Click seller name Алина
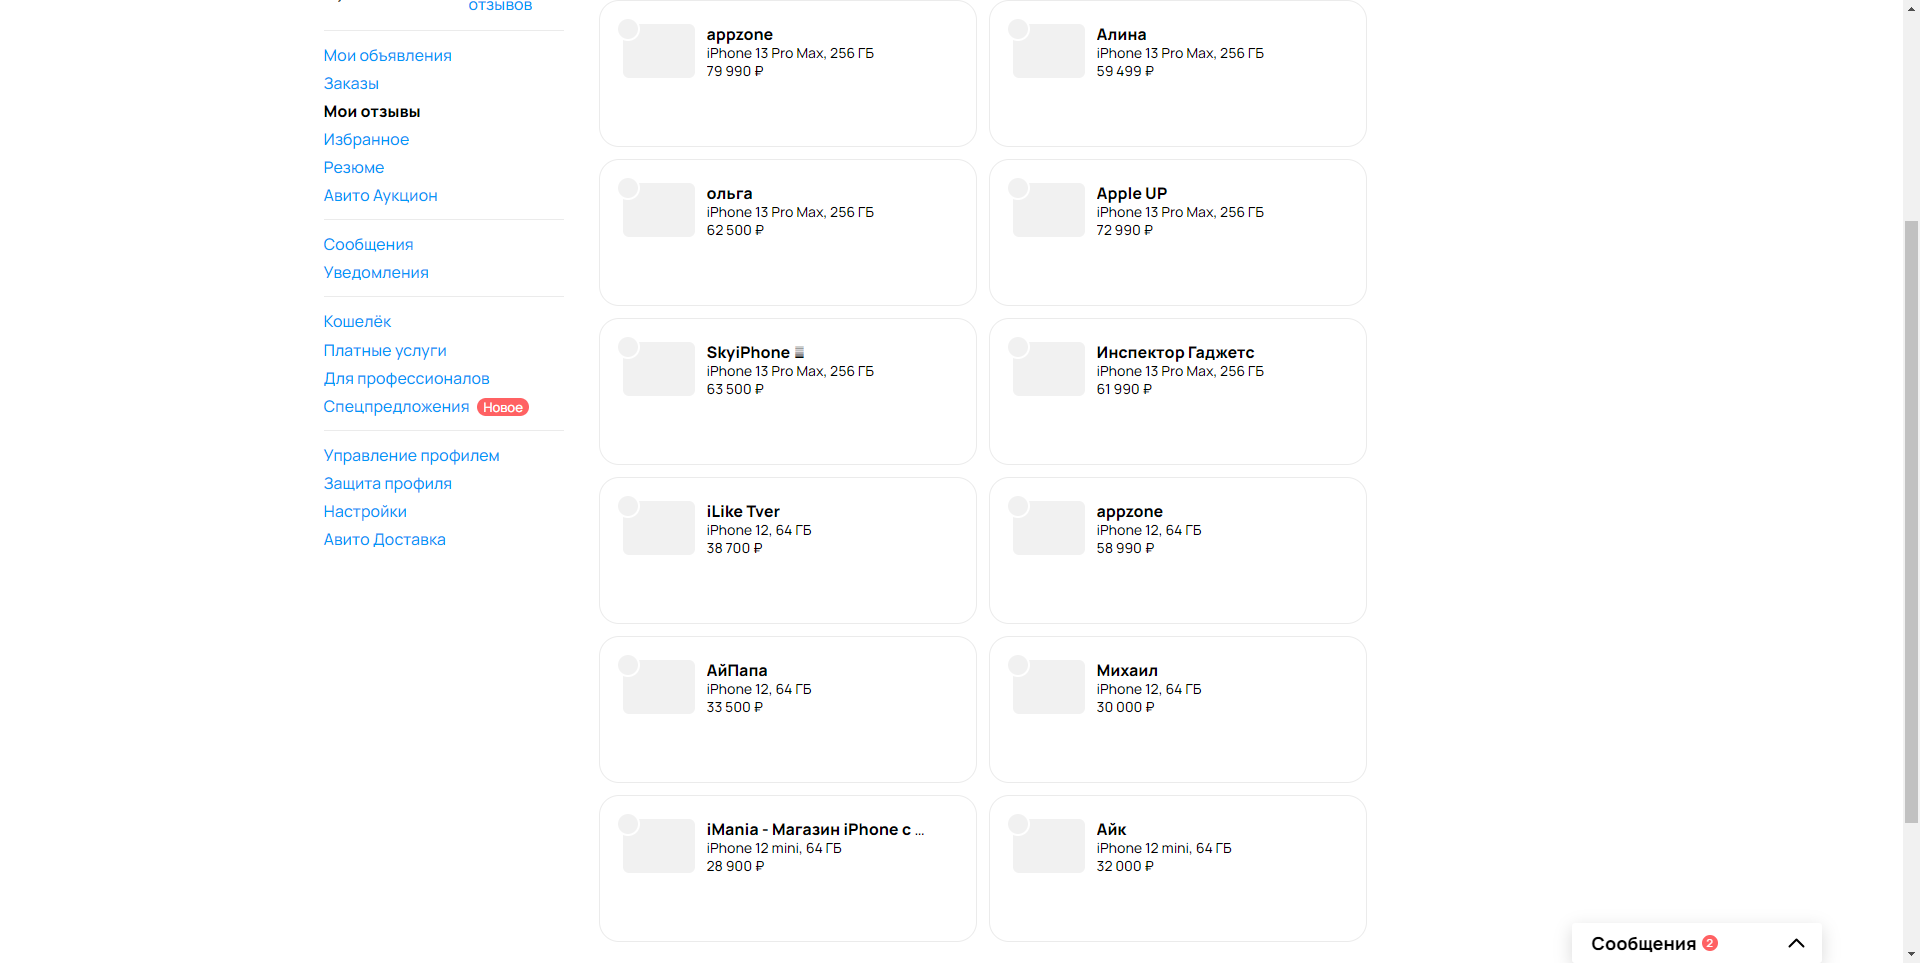1920x963 pixels. click(1121, 35)
